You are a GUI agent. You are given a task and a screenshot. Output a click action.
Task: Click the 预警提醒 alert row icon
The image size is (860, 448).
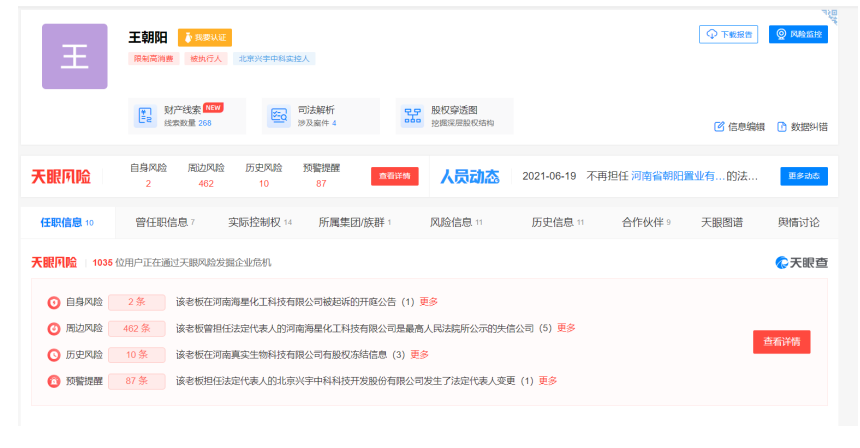[x=53, y=381]
